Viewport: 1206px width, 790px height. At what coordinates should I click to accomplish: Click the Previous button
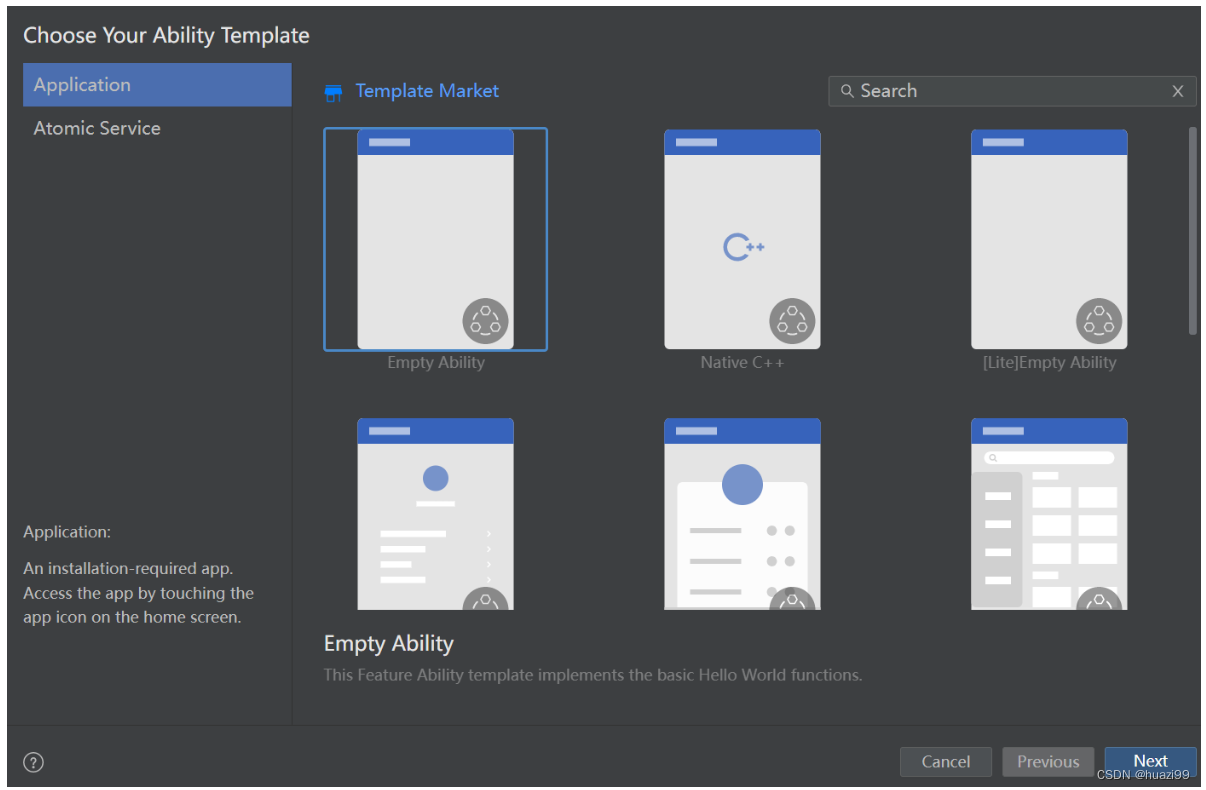point(1048,762)
